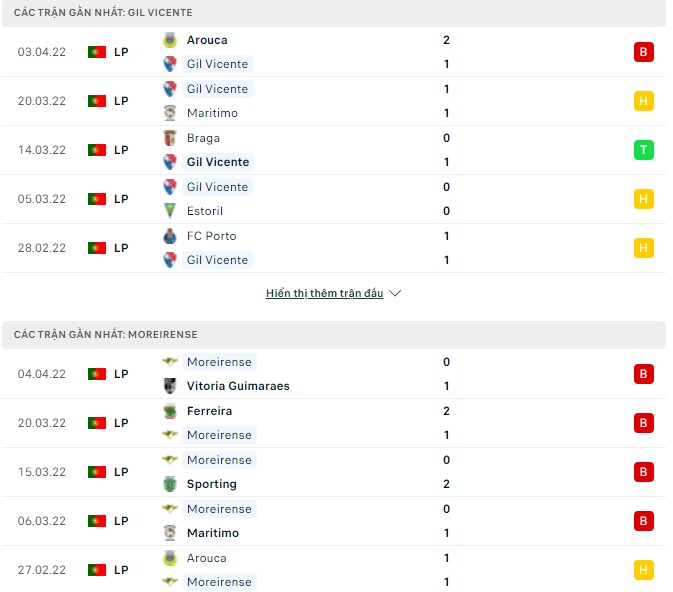Click the Vitoria Guimaraes crest icon
The height and width of the screenshot is (592, 673).
[x=169, y=386]
